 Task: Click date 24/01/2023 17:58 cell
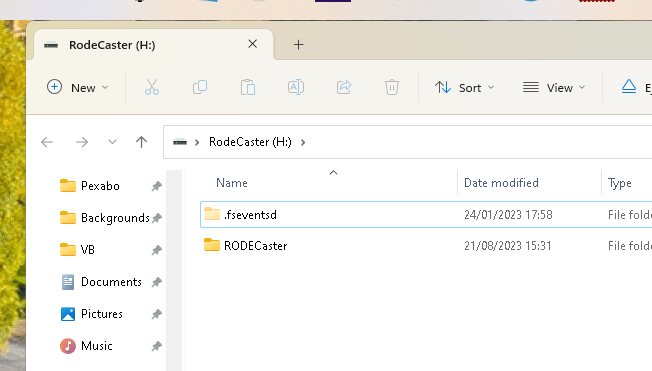pos(508,215)
